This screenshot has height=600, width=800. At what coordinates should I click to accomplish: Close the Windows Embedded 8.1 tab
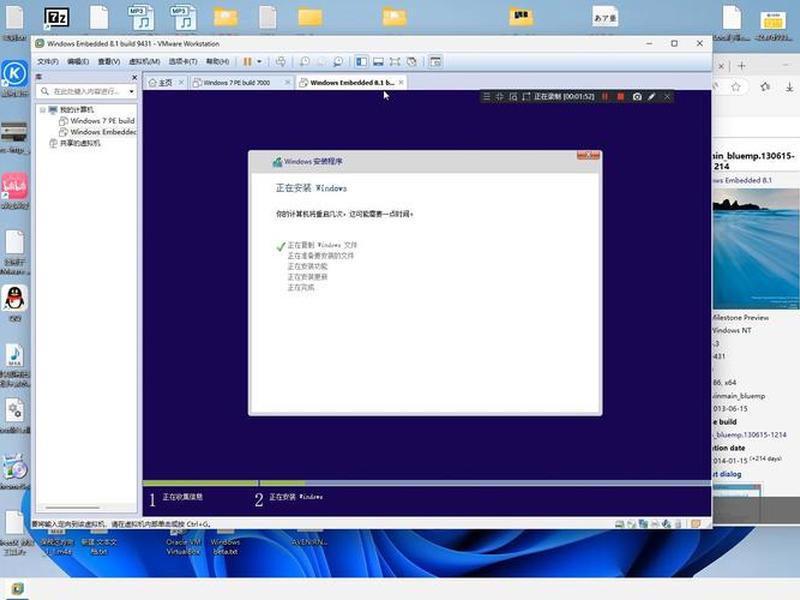[401, 82]
